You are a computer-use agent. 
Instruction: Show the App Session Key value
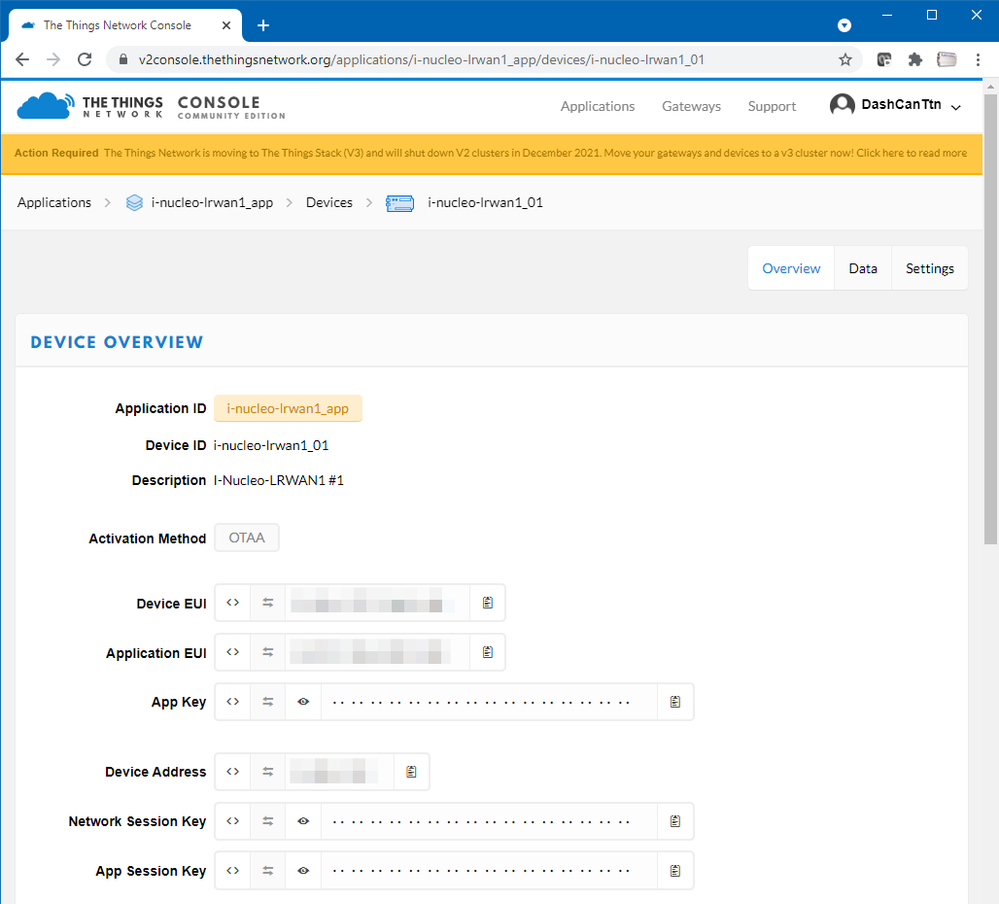tap(303, 871)
